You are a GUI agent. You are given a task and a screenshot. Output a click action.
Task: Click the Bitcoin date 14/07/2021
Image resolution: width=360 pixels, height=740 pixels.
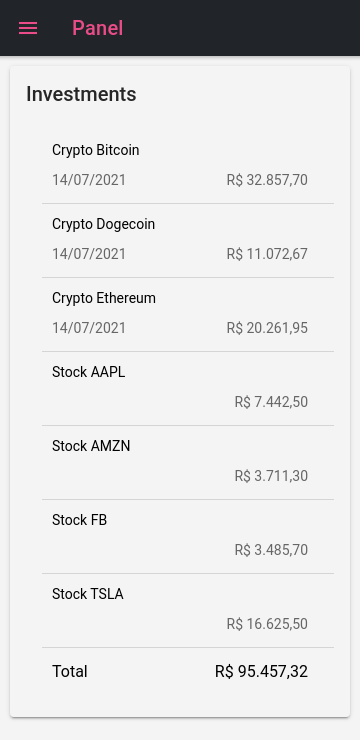(89, 180)
